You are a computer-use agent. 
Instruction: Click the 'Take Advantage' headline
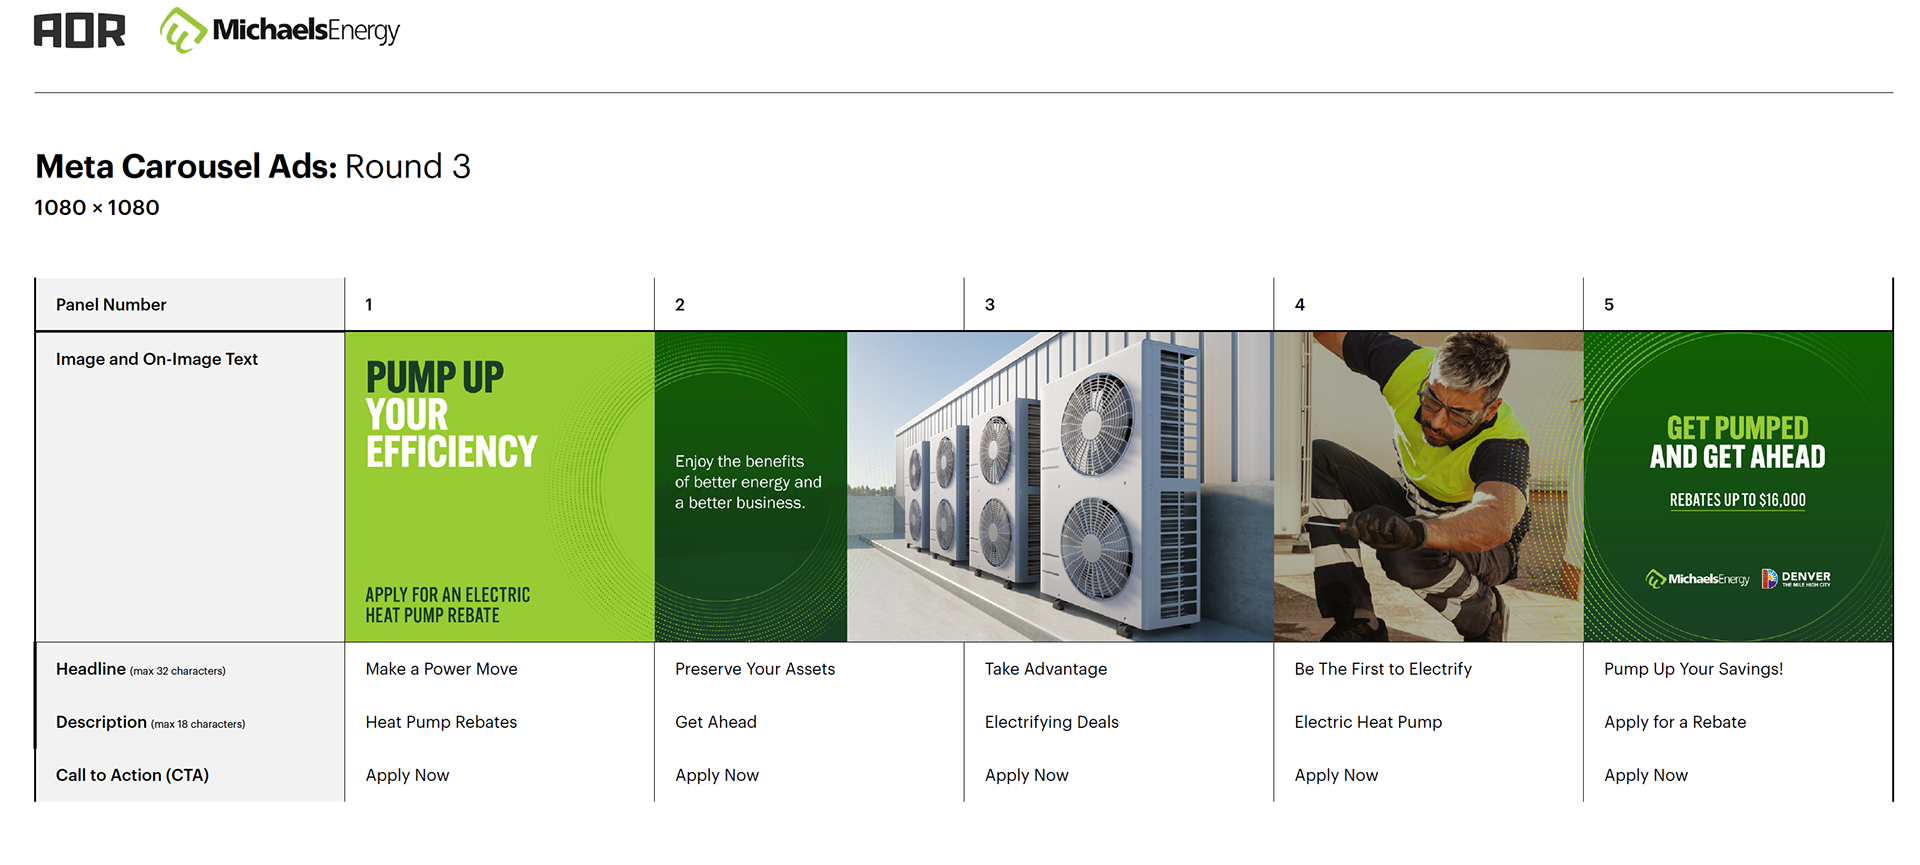[1046, 669]
